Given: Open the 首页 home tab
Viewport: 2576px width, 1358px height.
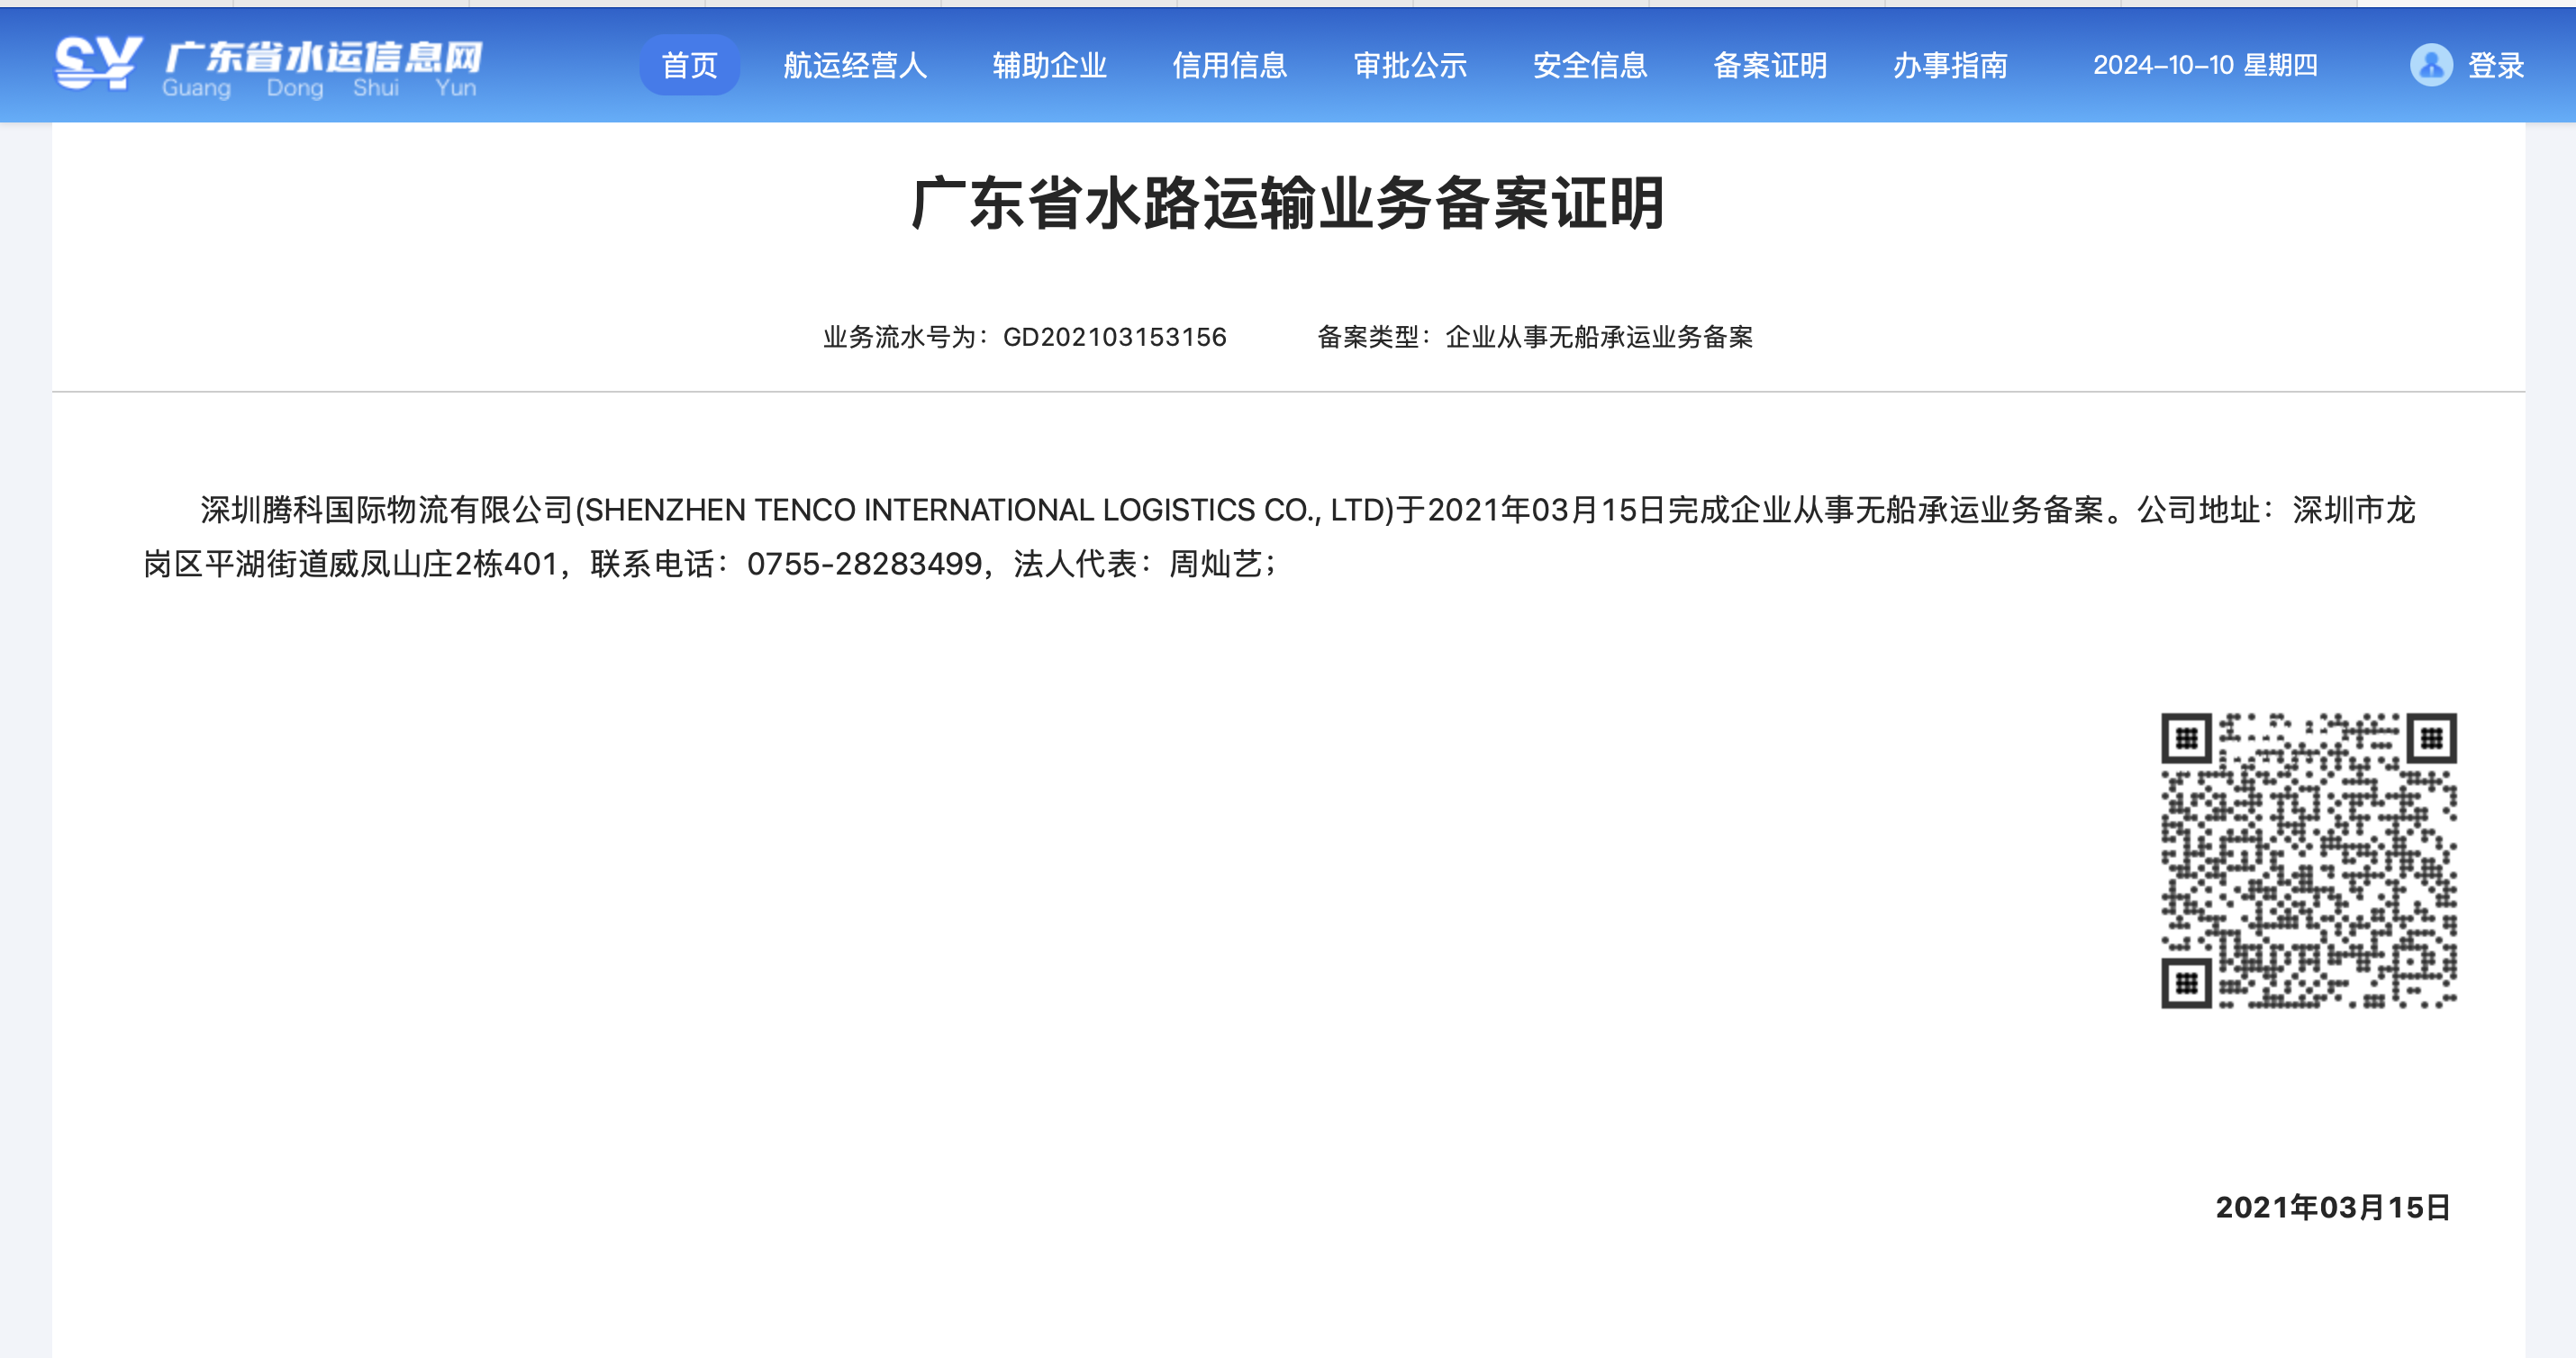Looking at the screenshot, I should (x=689, y=65).
